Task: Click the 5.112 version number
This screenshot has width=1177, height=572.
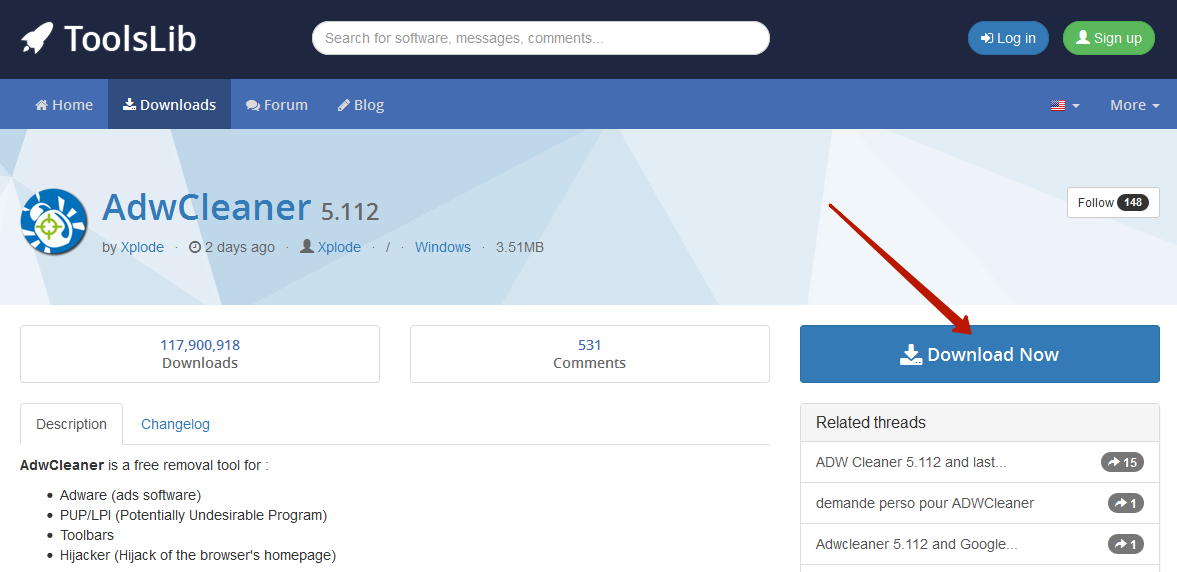Action: (x=350, y=212)
